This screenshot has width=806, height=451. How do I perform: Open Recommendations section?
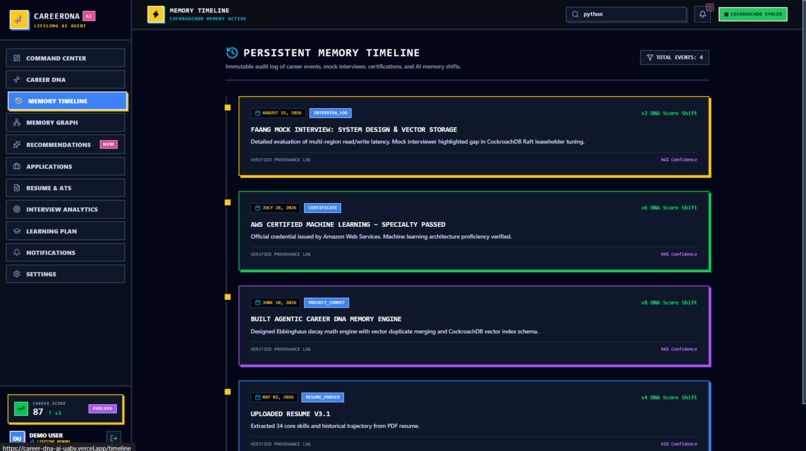(65, 145)
